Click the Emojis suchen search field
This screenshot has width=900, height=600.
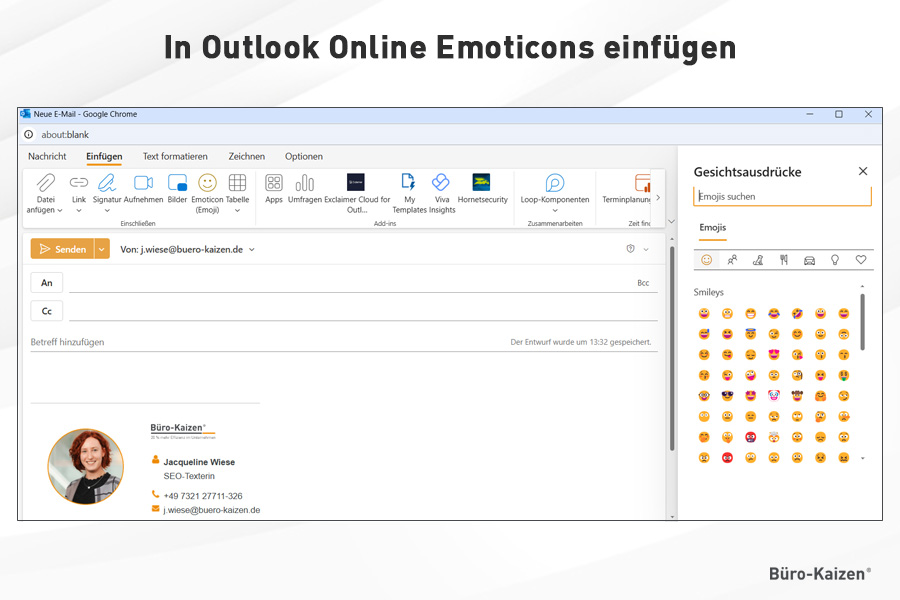tap(782, 196)
